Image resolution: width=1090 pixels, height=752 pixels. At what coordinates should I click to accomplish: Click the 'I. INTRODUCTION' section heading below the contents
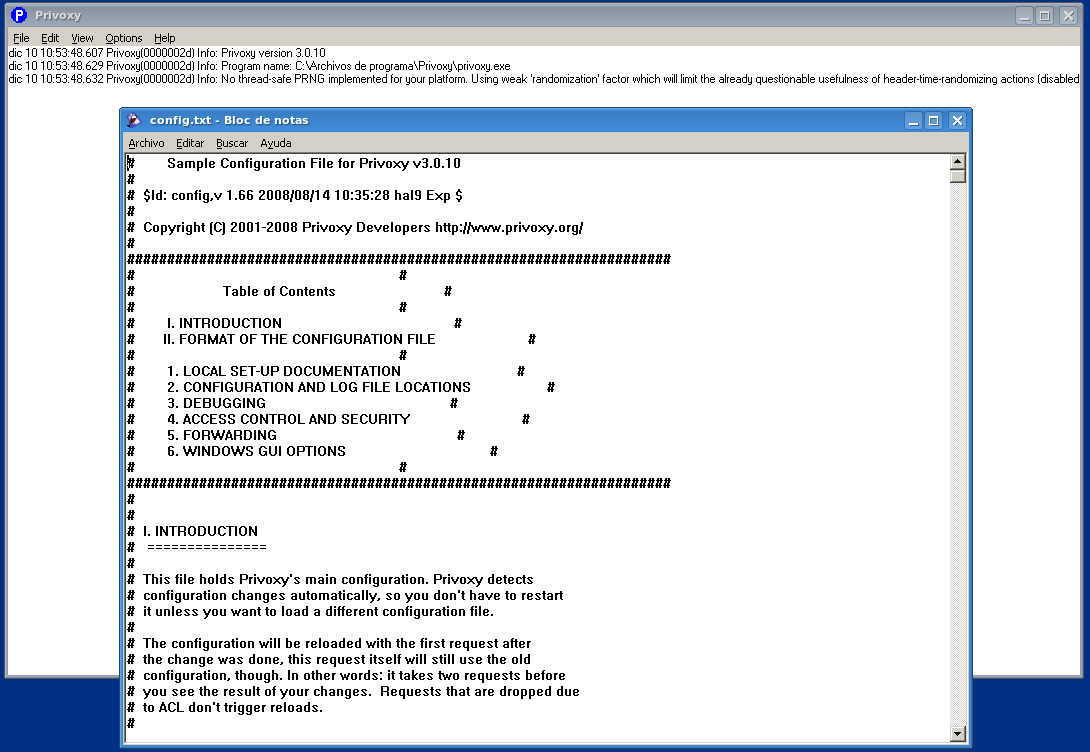tap(200, 531)
